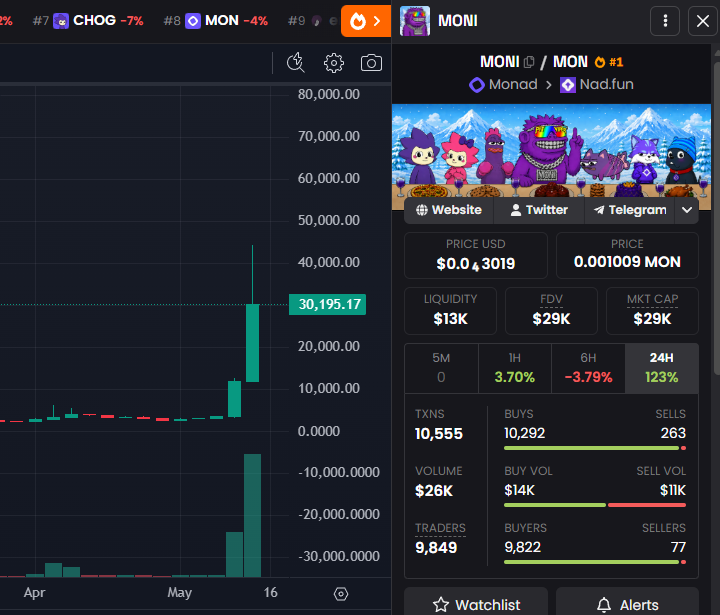Open the three-dot options menu
This screenshot has height=615, width=720.
pyautogui.click(x=665, y=21)
